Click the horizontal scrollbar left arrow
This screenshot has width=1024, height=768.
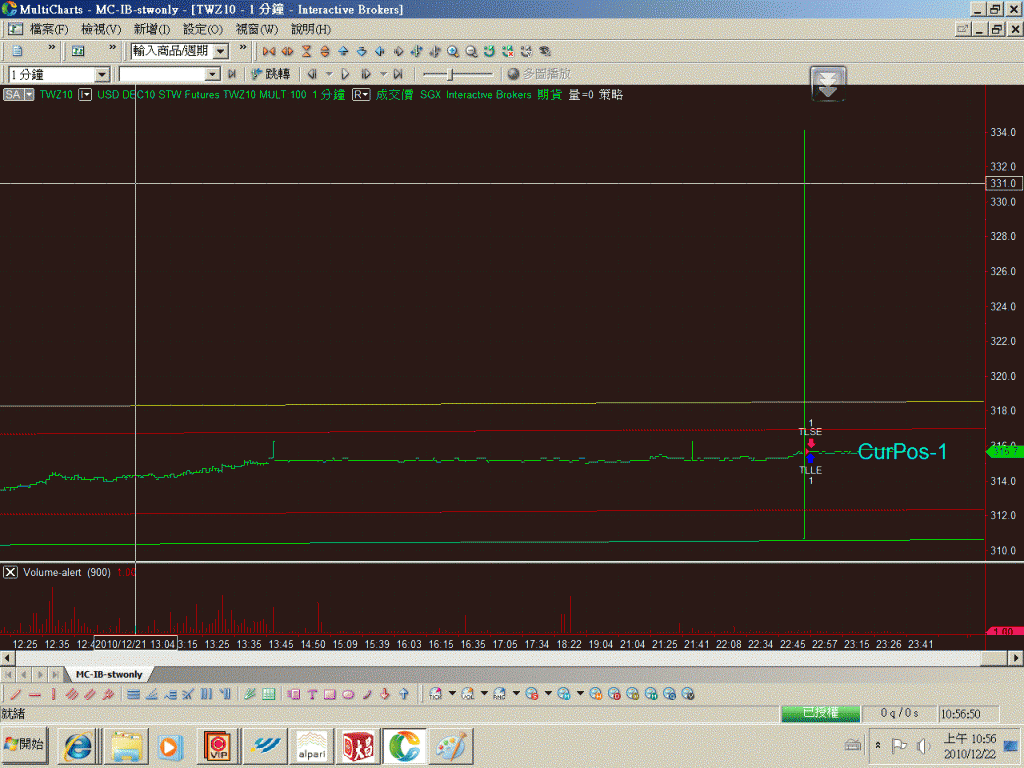tap(7, 658)
